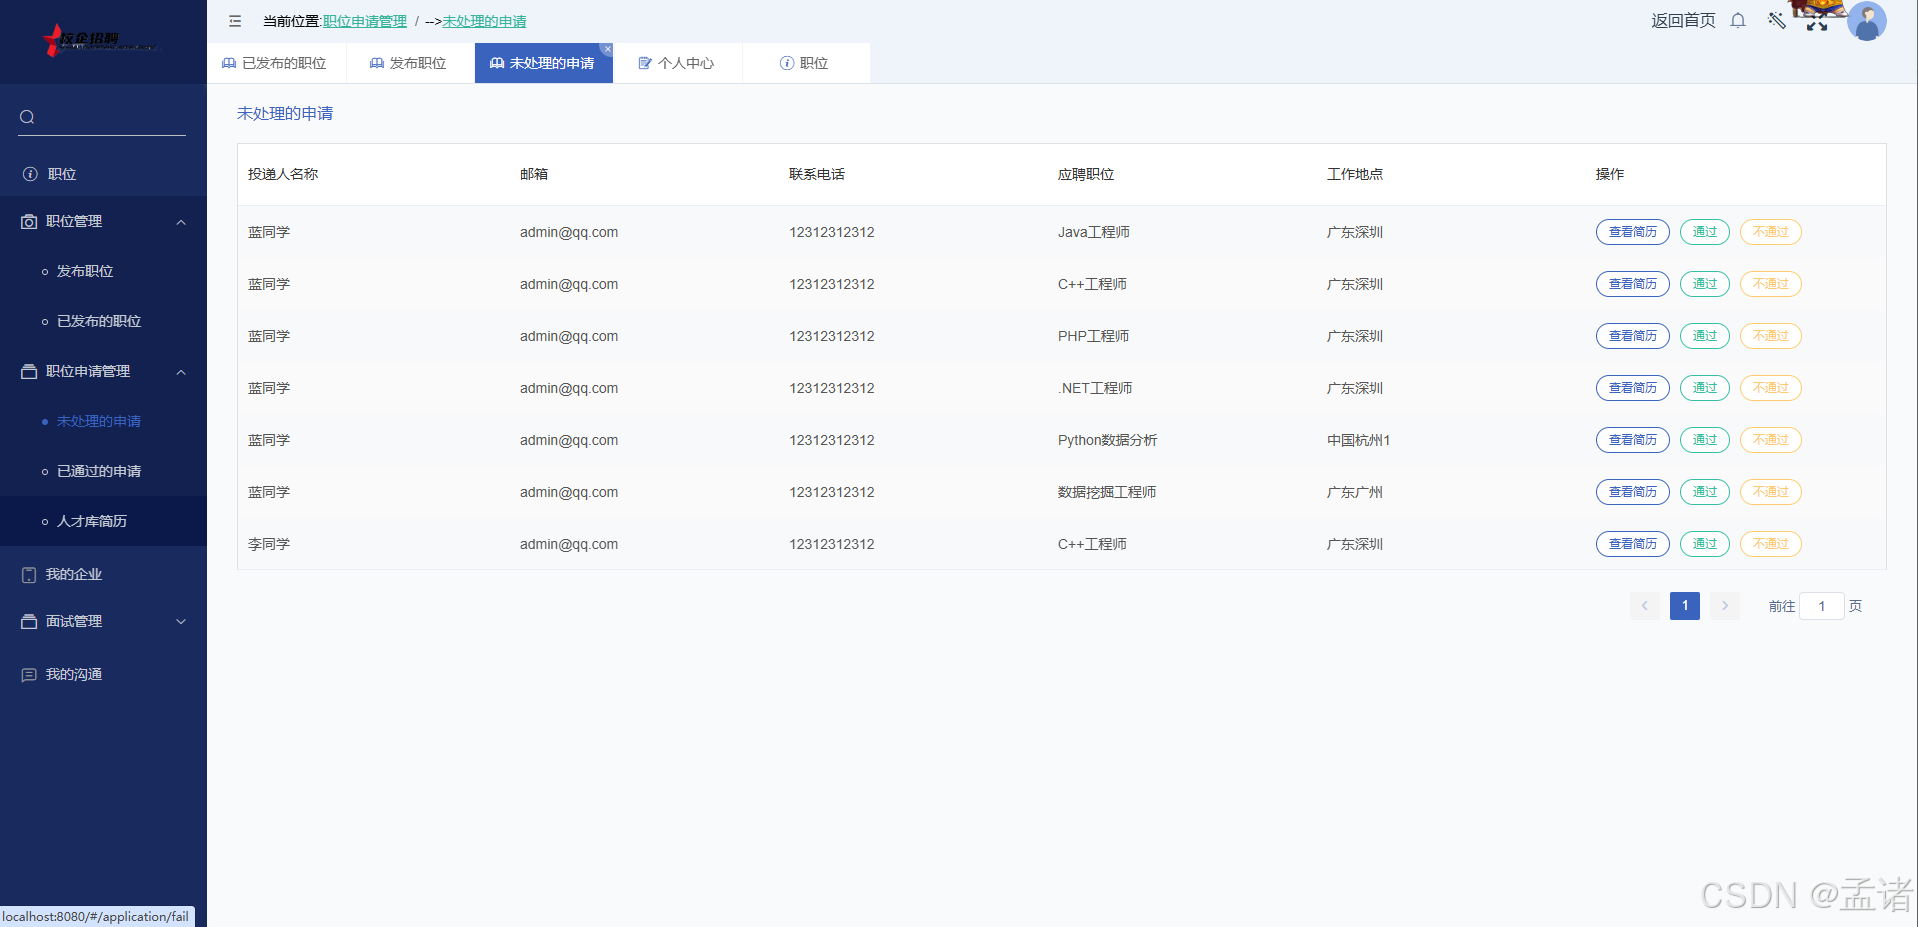Click the briefcase icon beside 面试管理
This screenshot has height=927, width=1918.
29,622
